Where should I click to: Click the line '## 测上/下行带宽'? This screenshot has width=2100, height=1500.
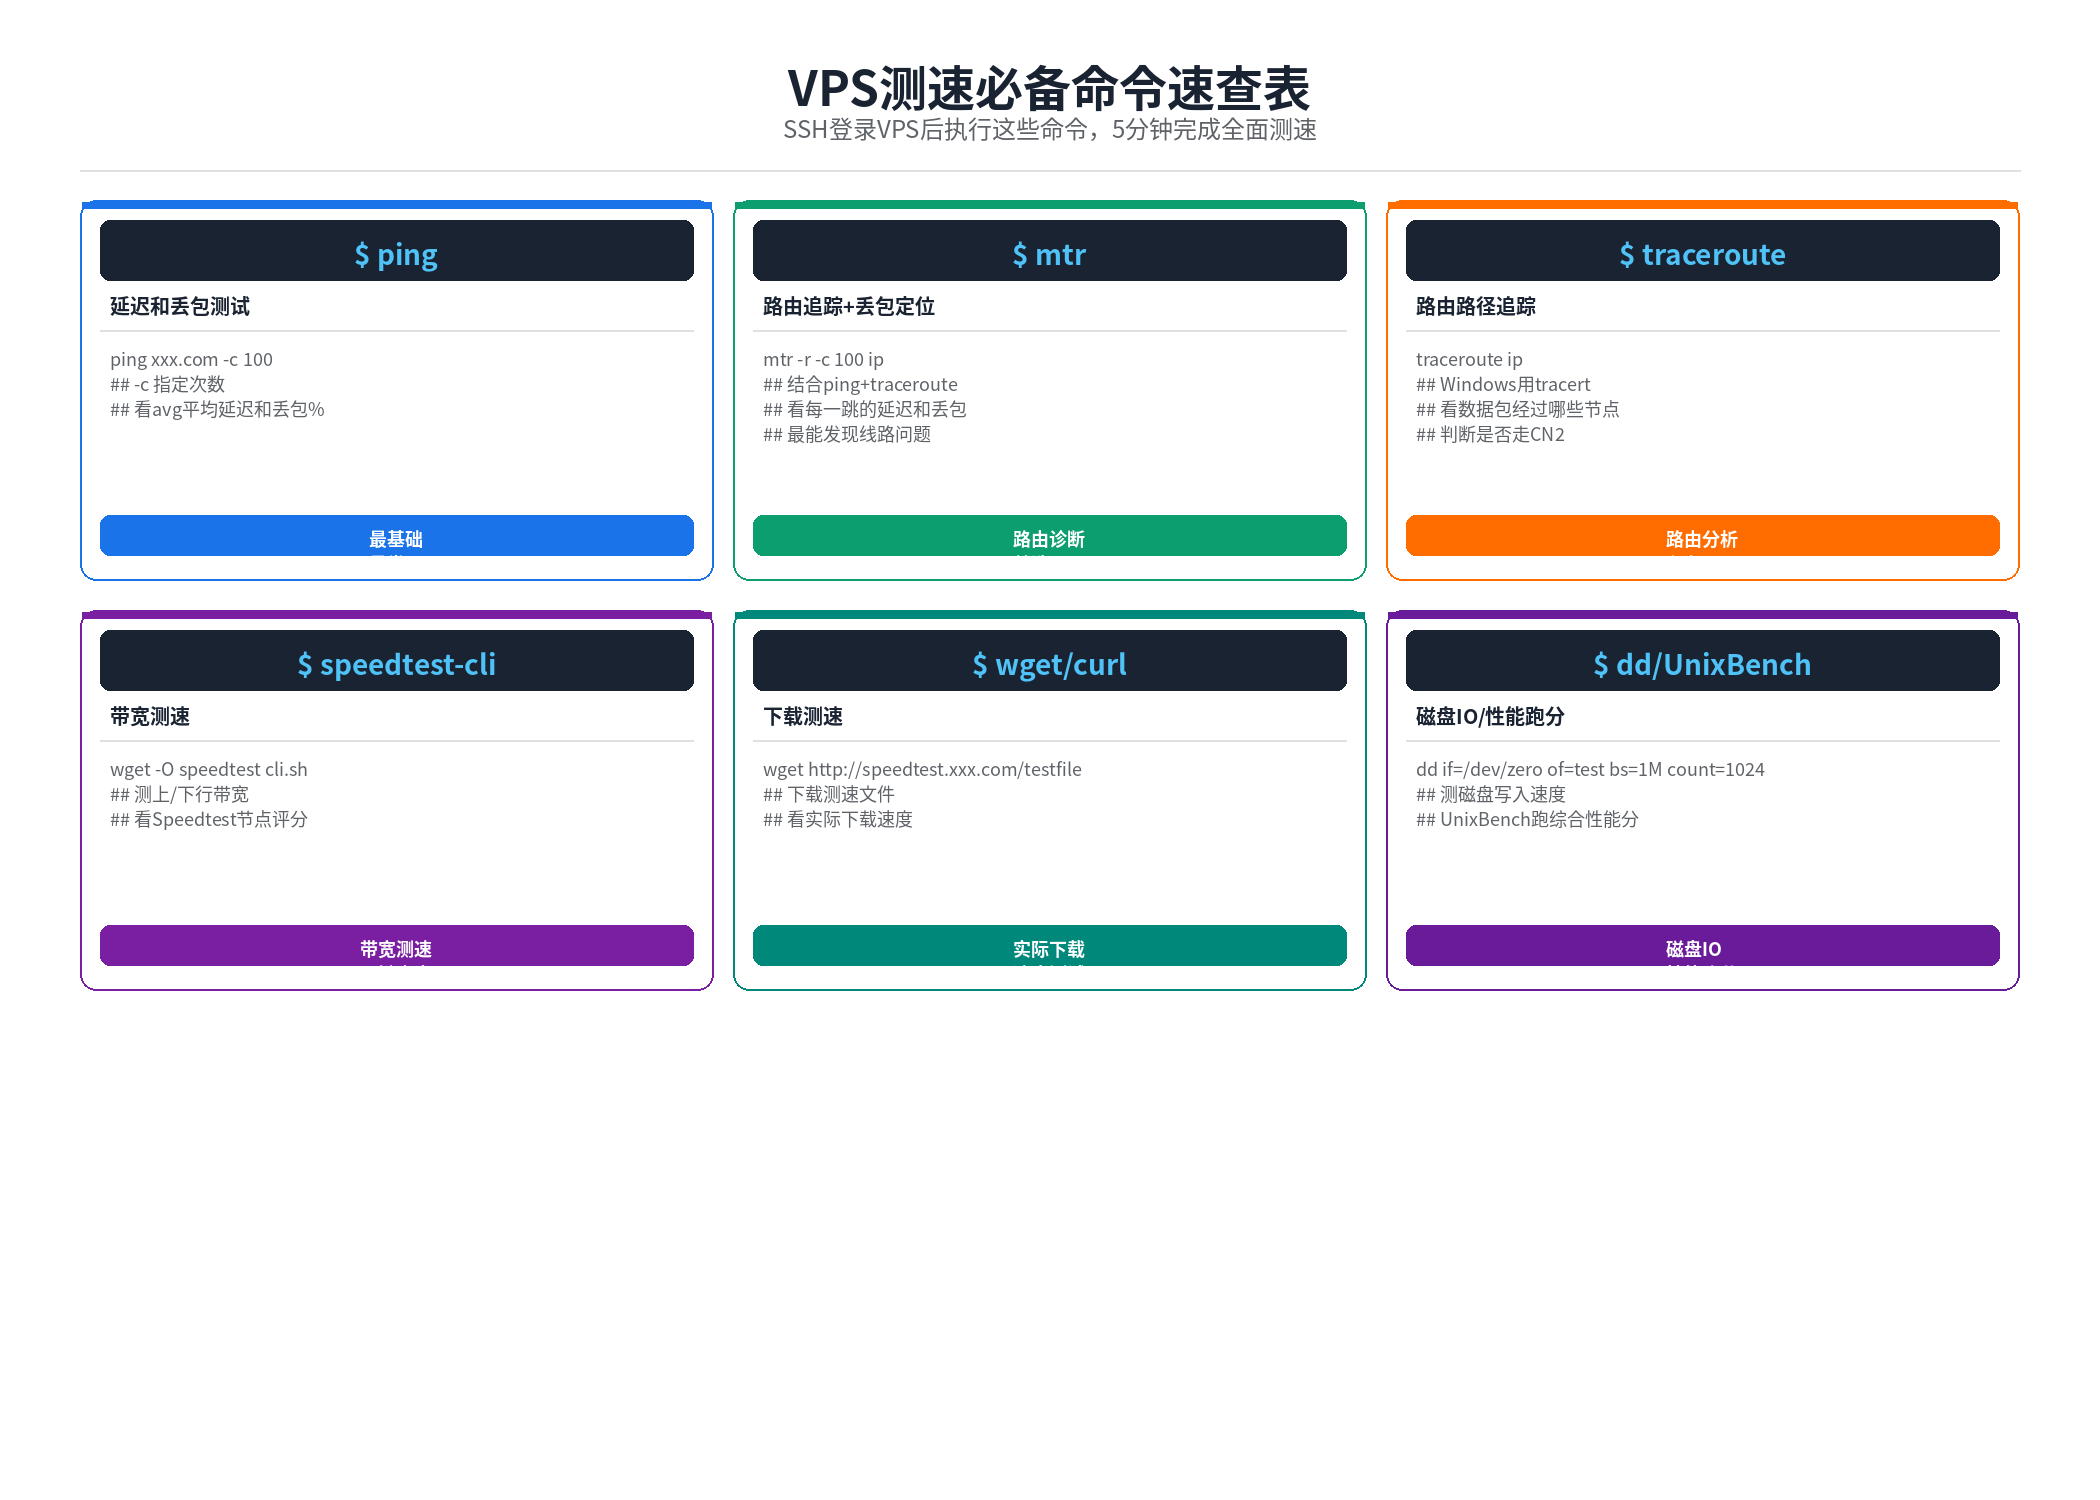tap(179, 795)
